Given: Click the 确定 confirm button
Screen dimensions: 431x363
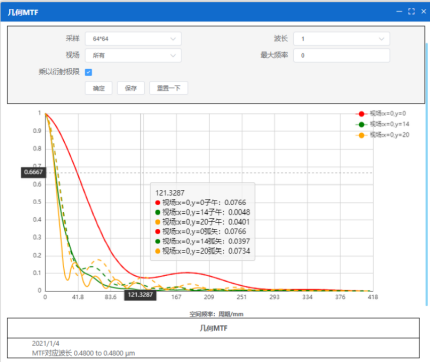Looking at the screenshot, I should coord(99,88).
